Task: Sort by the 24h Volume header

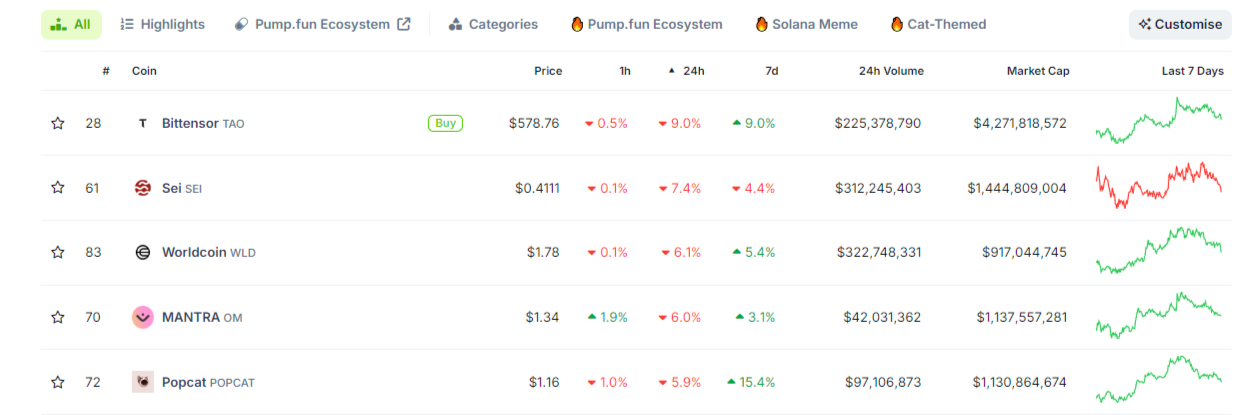Action: coord(891,71)
